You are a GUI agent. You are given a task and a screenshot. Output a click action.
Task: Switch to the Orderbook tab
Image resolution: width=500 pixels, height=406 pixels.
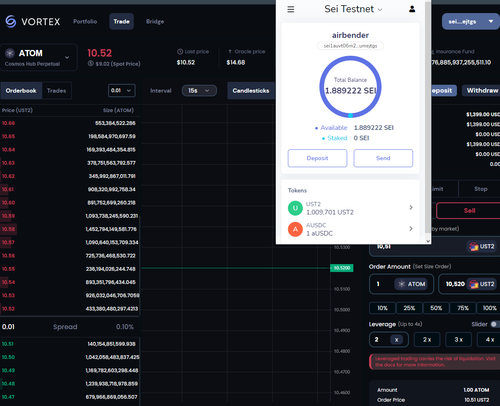(x=21, y=90)
